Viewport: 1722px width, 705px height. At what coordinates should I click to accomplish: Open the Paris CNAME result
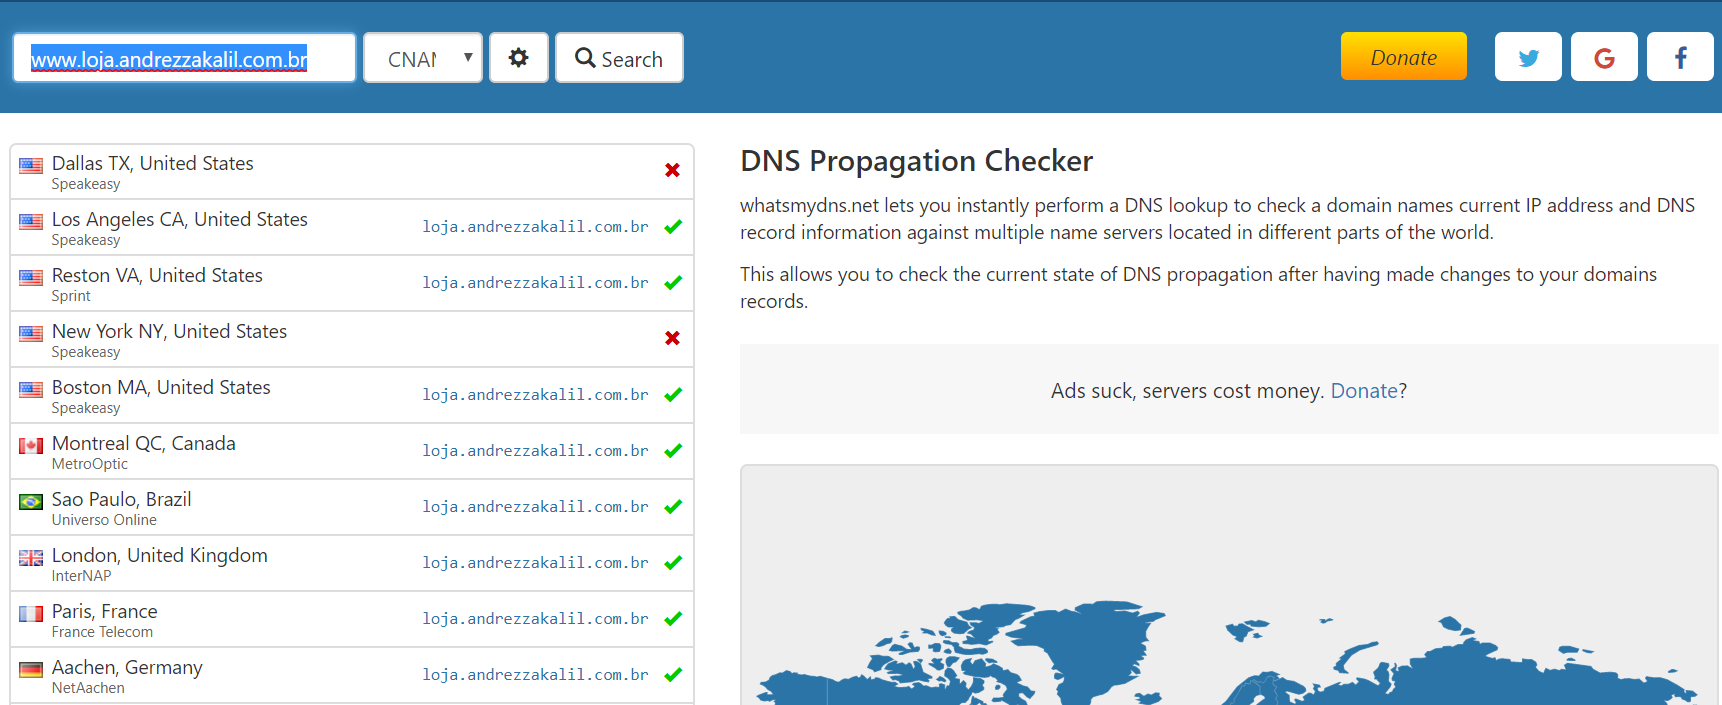pos(535,619)
